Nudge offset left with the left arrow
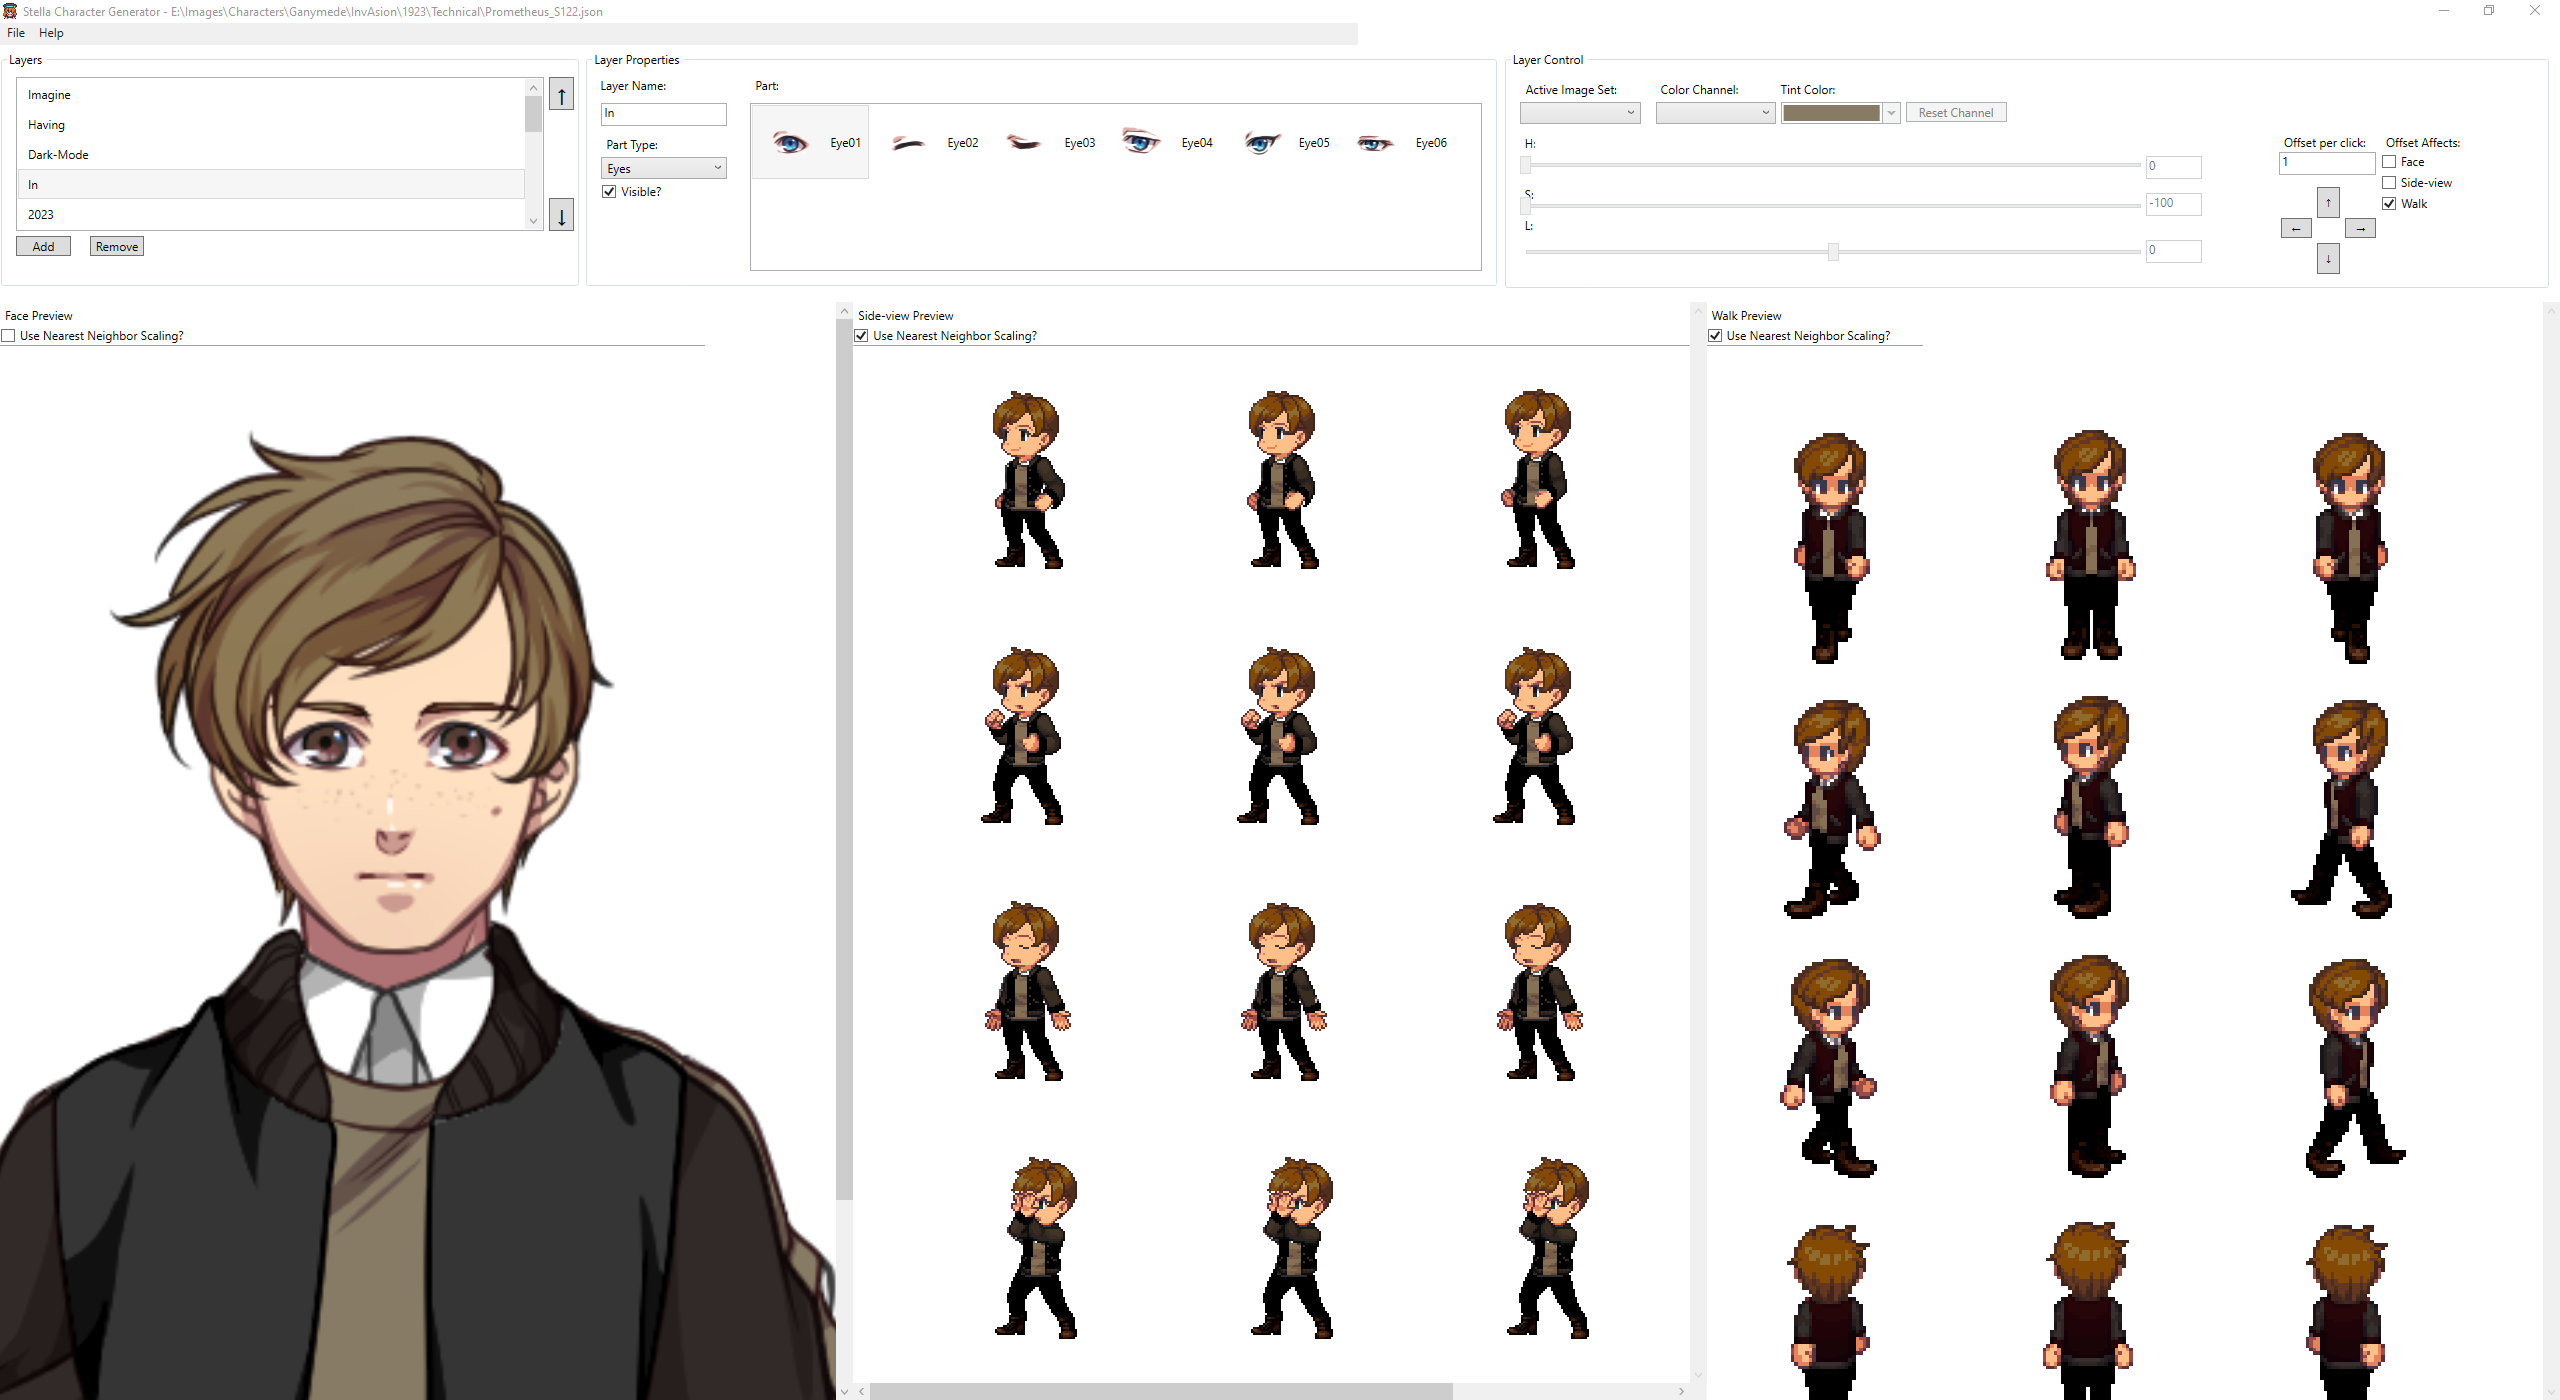Screen dimensions: 2560x1400 click(x=2296, y=229)
